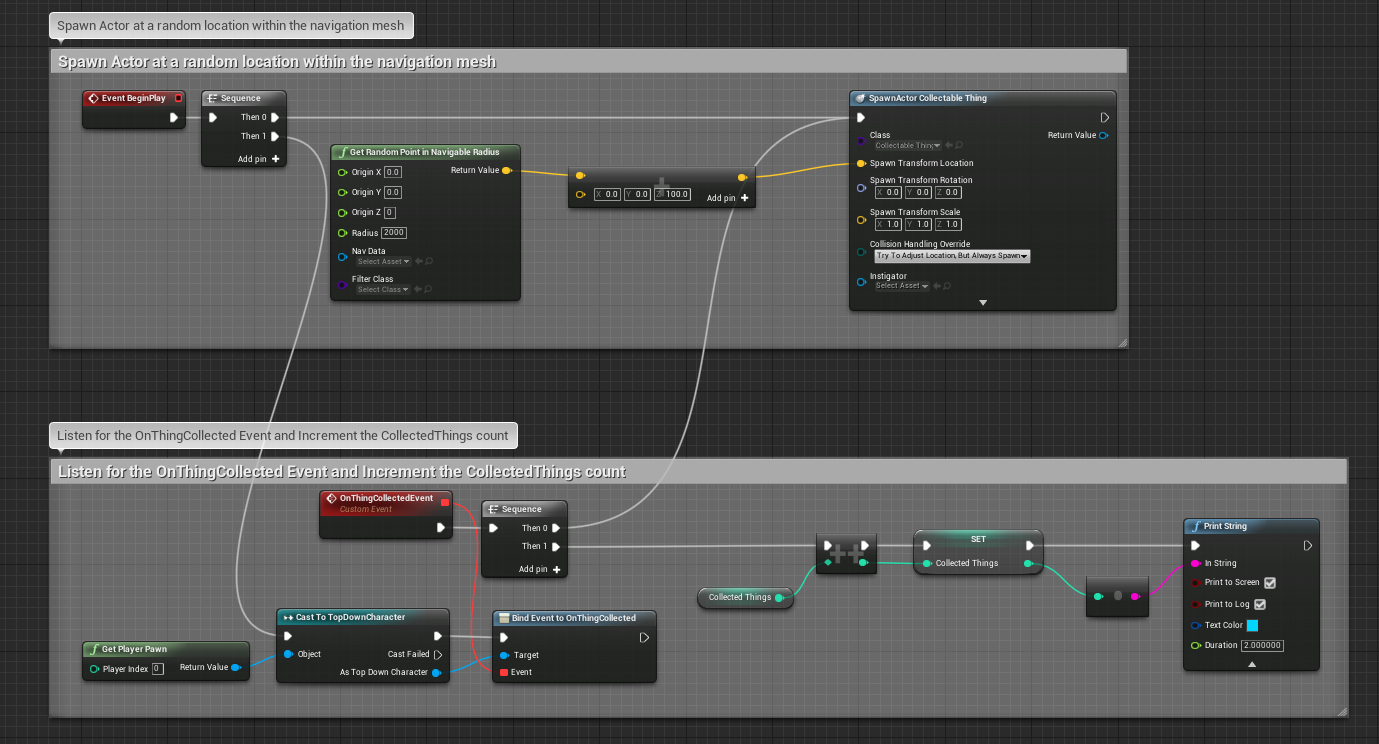Click the Origin X value field
Screen dimensions: 1379x744
[393, 172]
